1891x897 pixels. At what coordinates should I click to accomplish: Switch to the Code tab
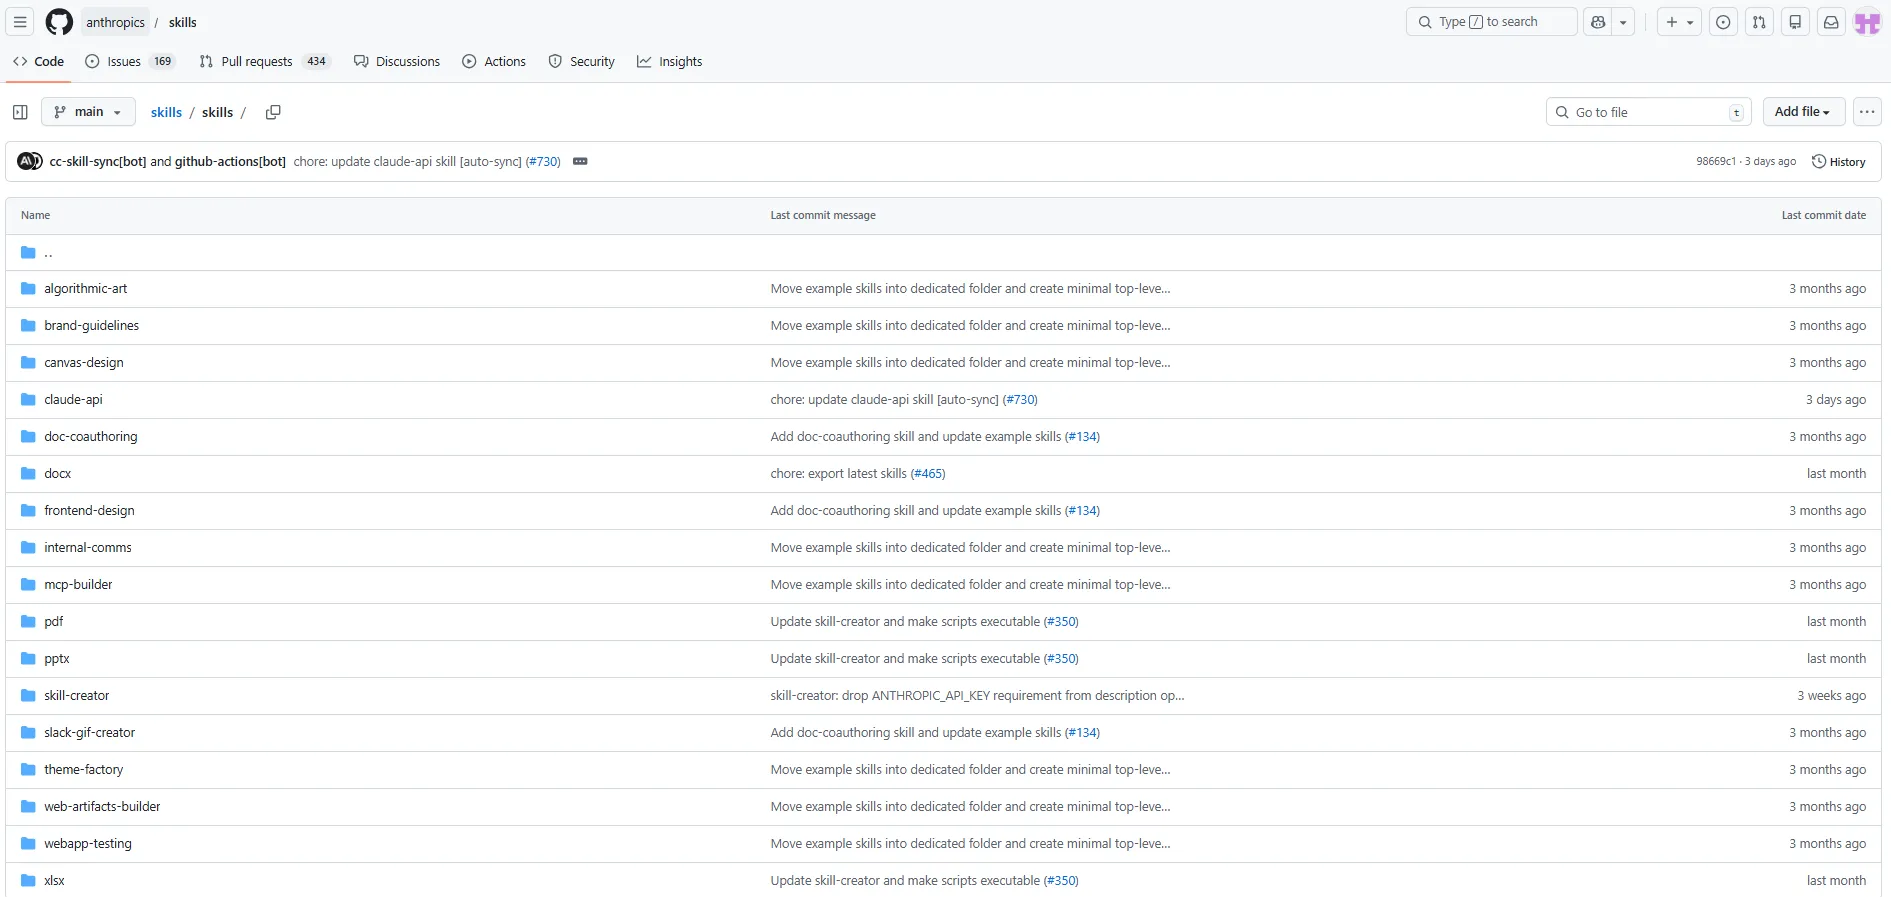coord(38,61)
